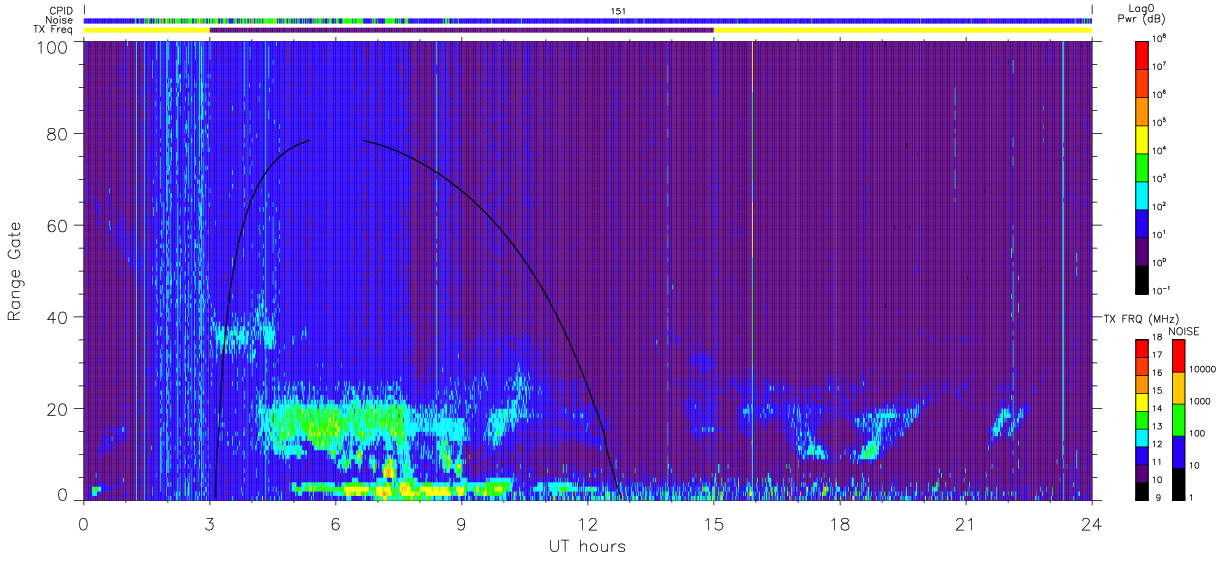Click the 21 tick label on UT hours axis
Viewport: 1228px width, 567px height.
[966, 523]
